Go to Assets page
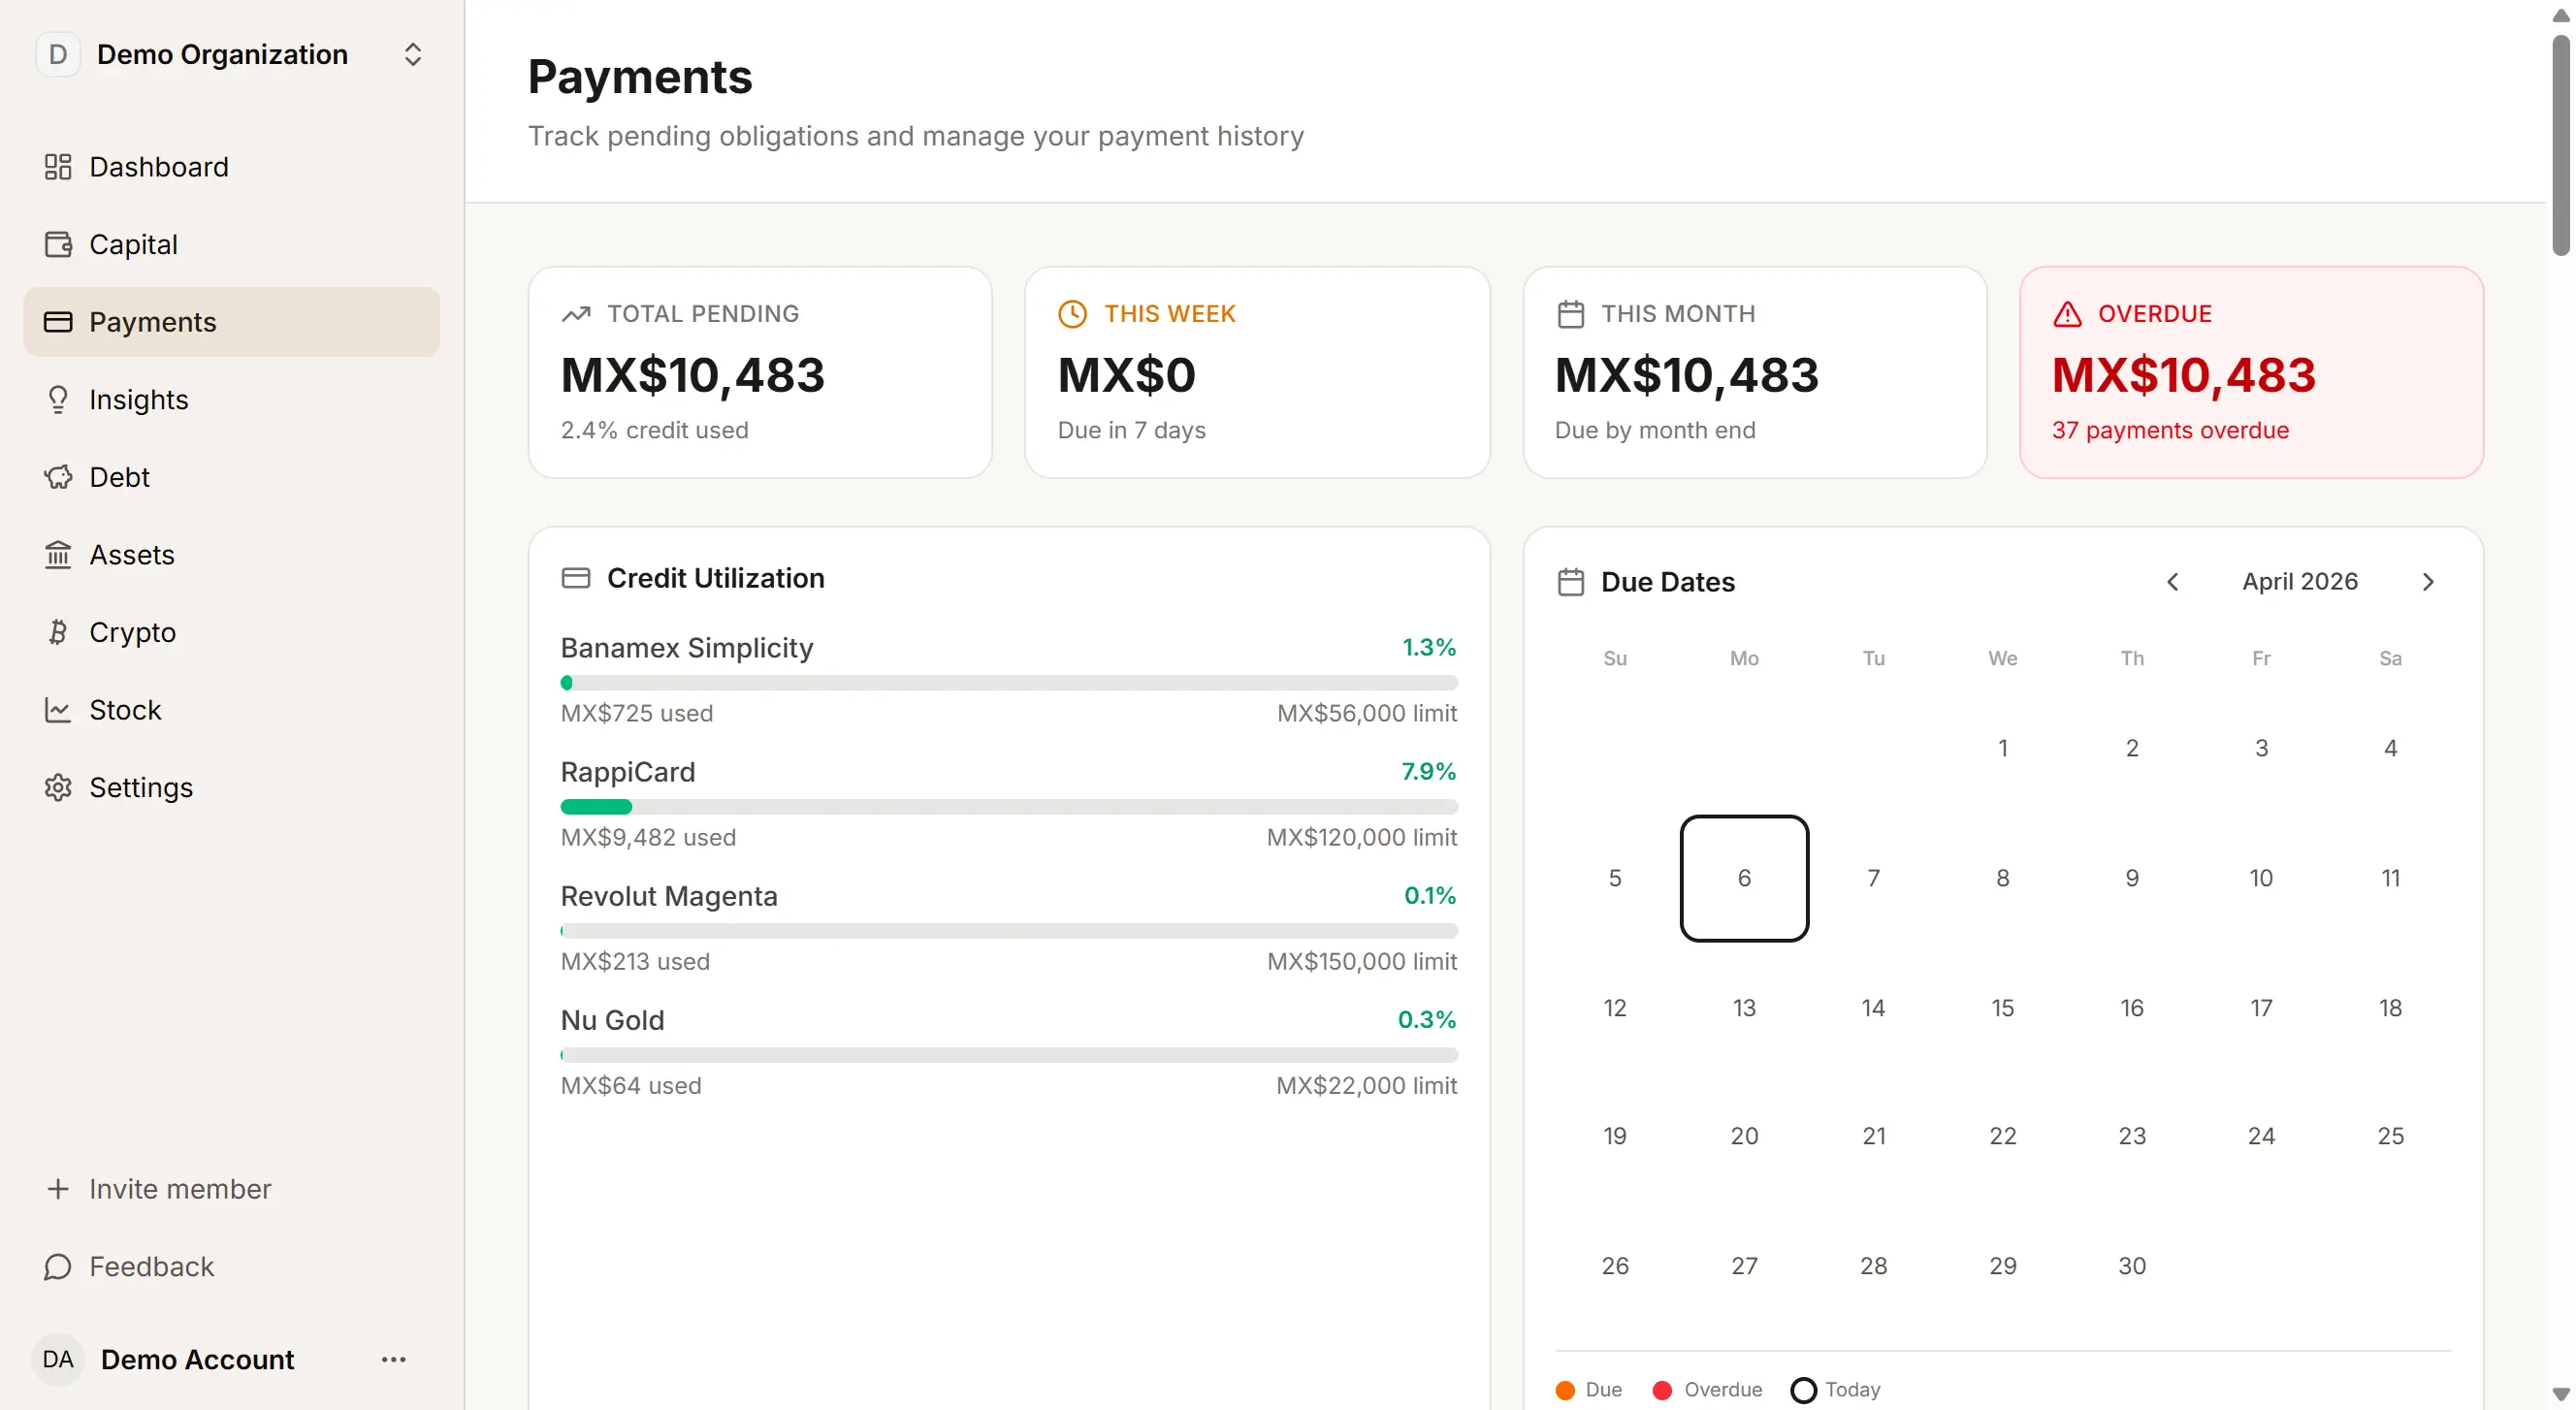Screen dimensions: 2576x1410 [232, 555]
